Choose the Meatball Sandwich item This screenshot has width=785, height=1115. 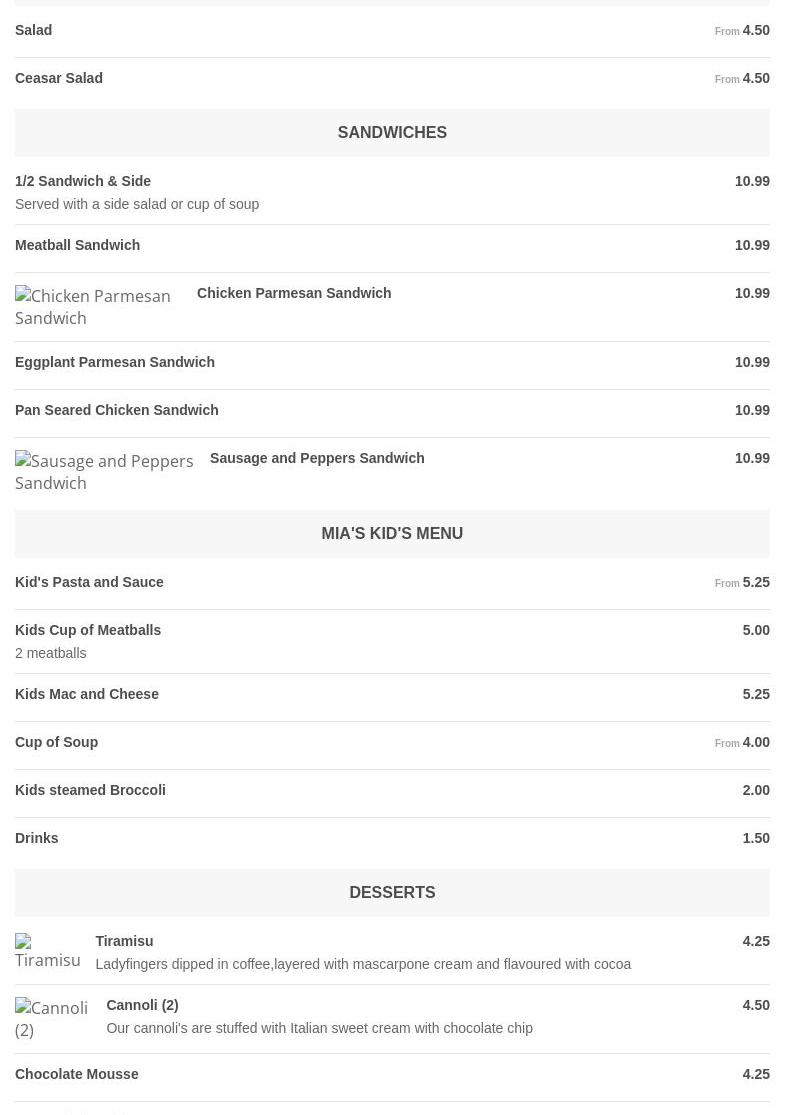pos(78,245)
